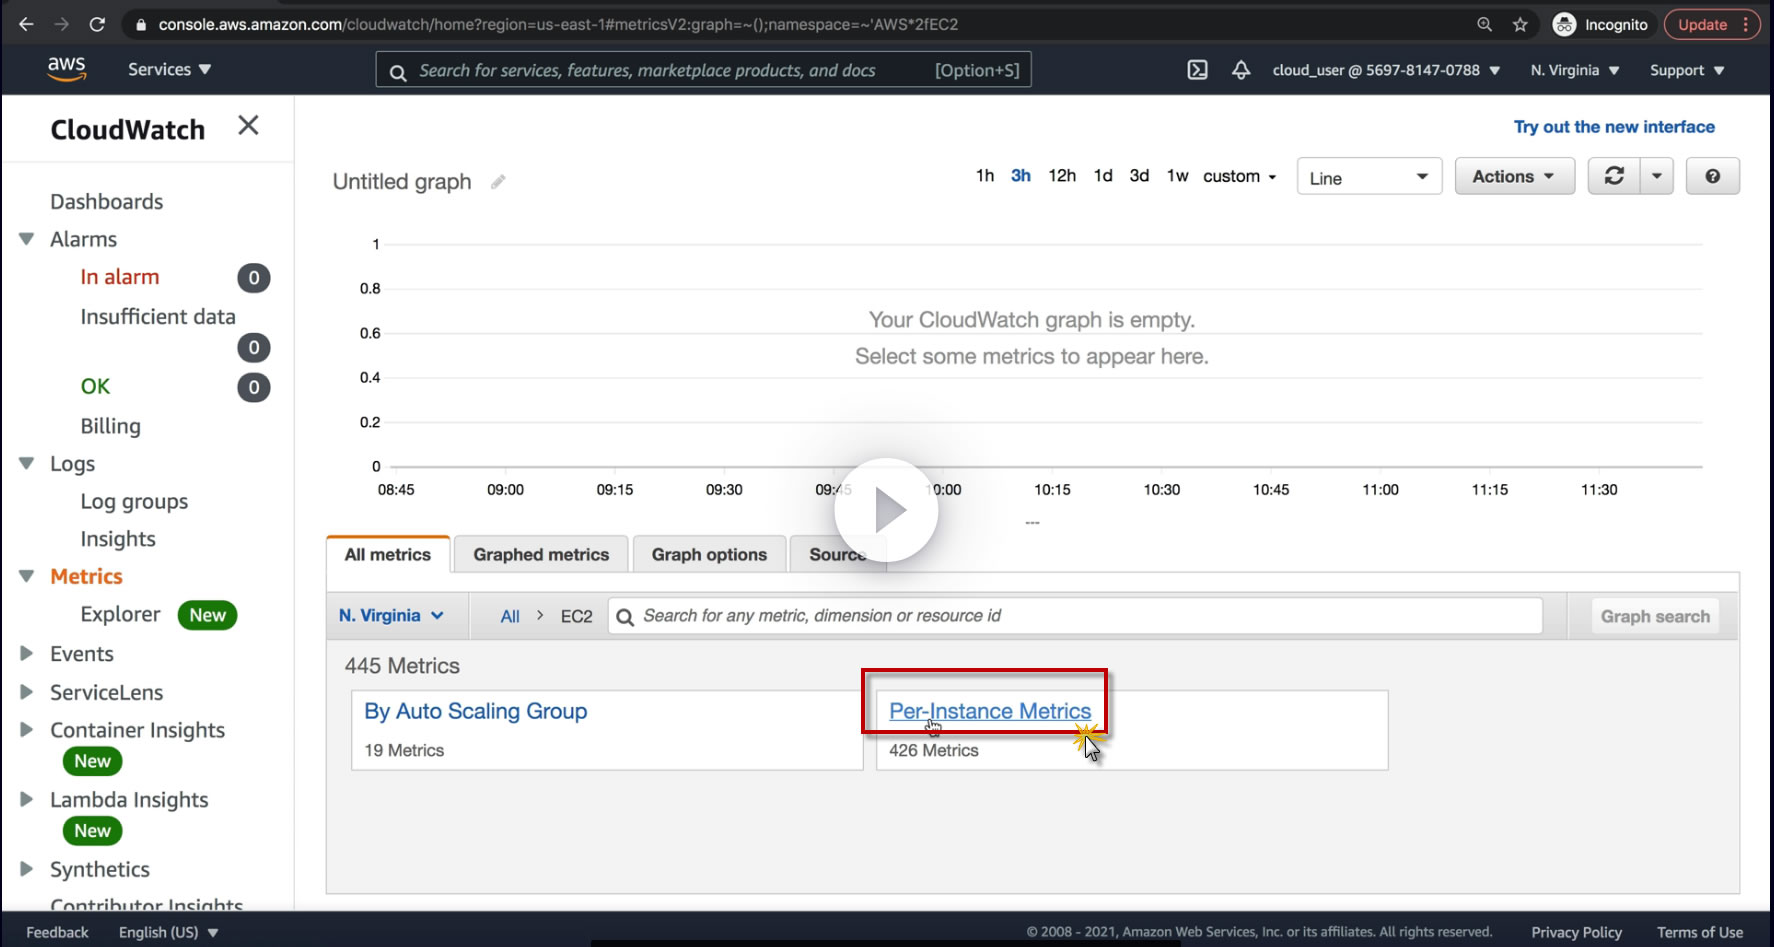Switch to the Source tab
Image resolution: width=1774 pixels, height=947 pixels.
838,555
